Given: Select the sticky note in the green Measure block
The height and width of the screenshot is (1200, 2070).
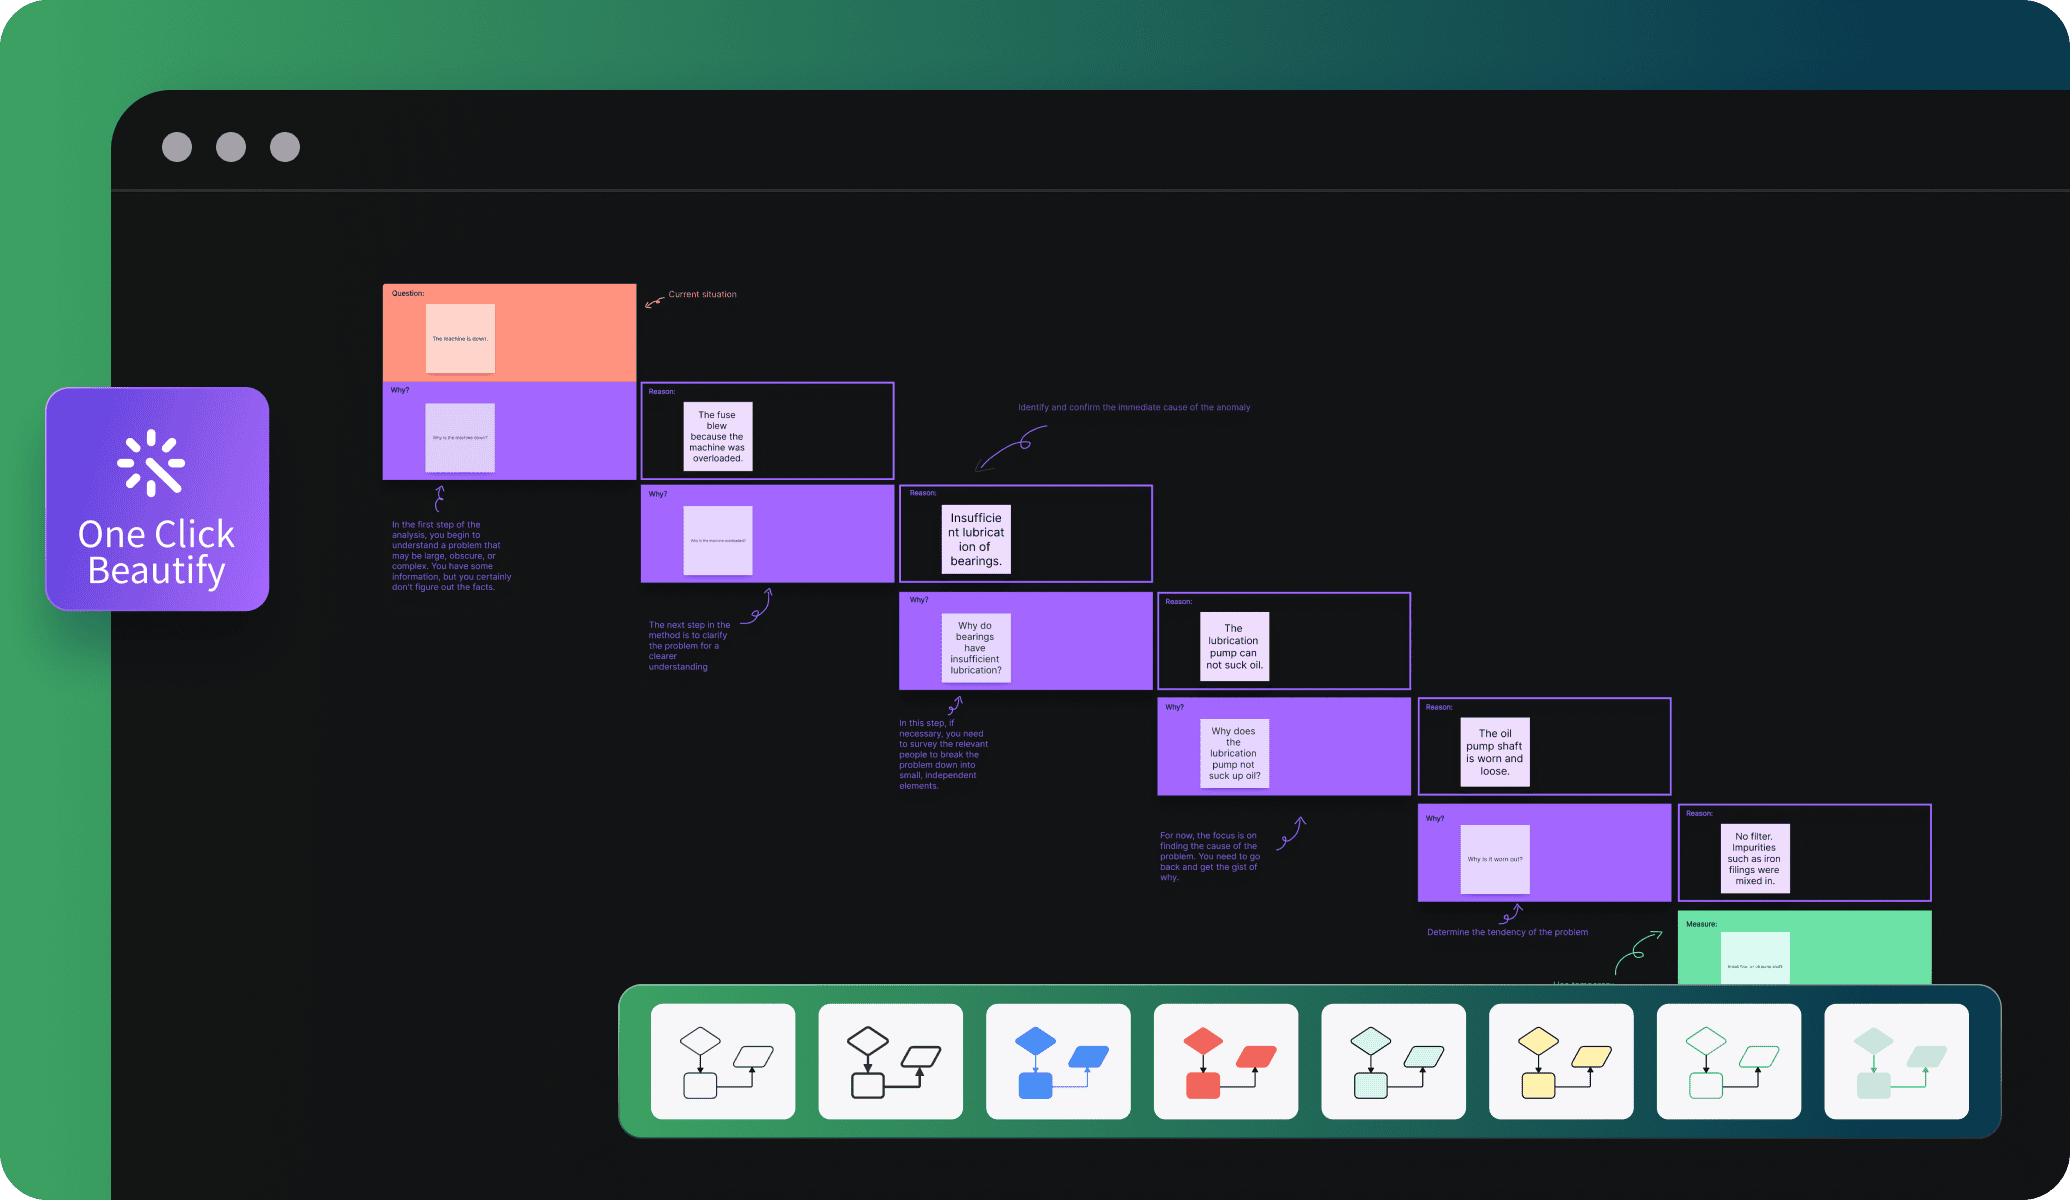Looking at the screenshot, I should pos(1755,959).
